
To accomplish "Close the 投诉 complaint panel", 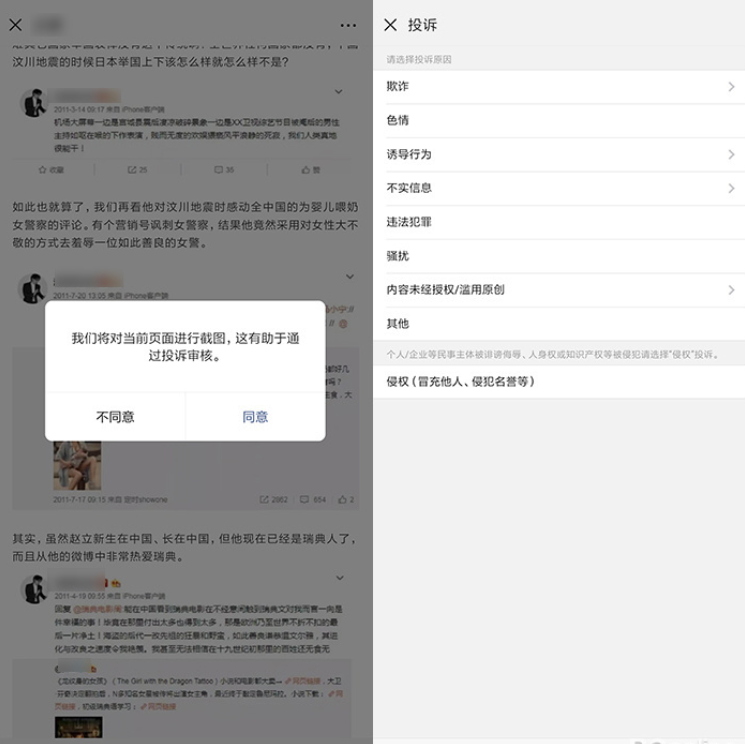I will coord(391,25).
